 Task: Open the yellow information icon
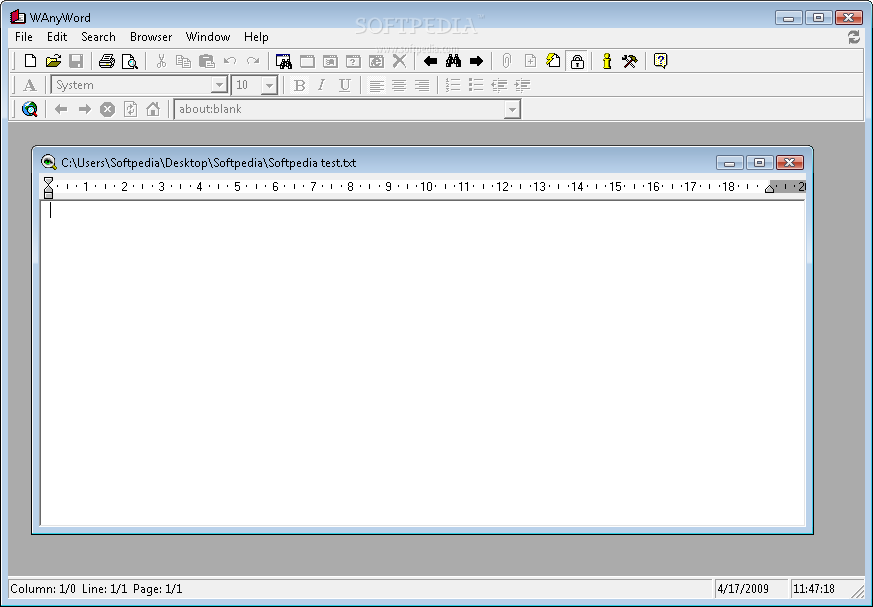click(607, 61)
